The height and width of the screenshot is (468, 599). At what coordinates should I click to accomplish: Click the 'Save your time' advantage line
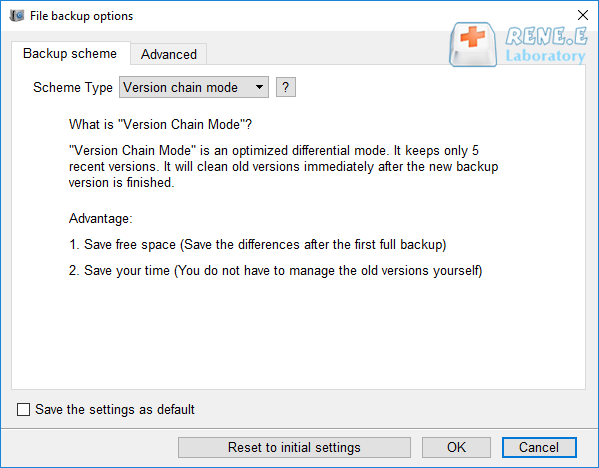275,270
